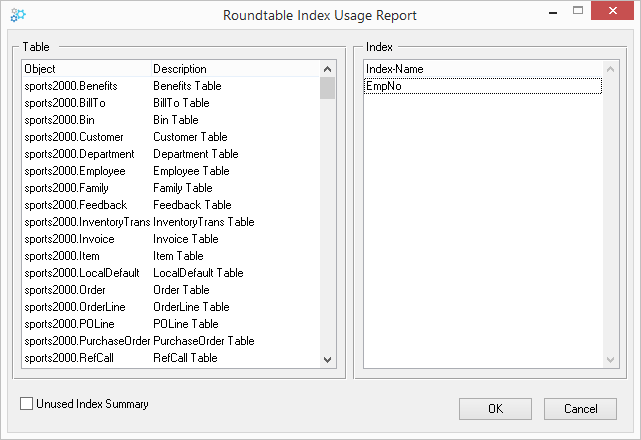Select the sports2000.Item row
The image size is (641, 440).
coord(171,256)
